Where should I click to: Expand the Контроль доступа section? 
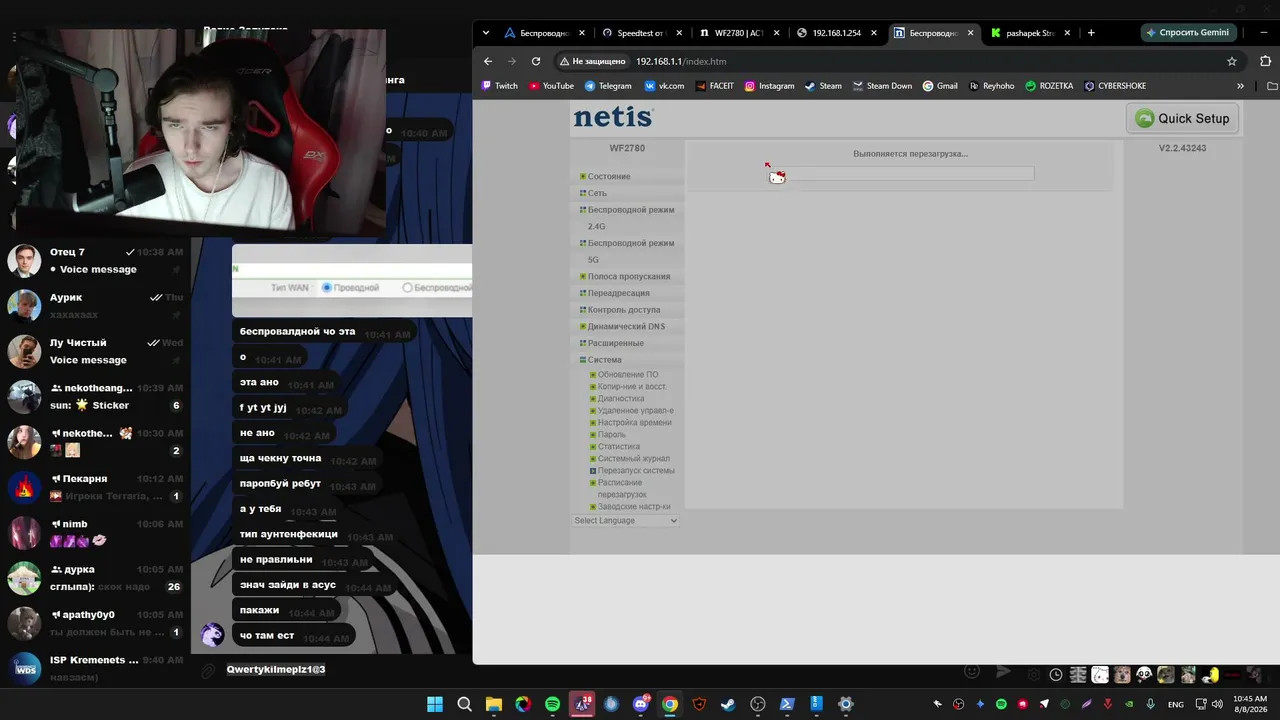point(623,310)
